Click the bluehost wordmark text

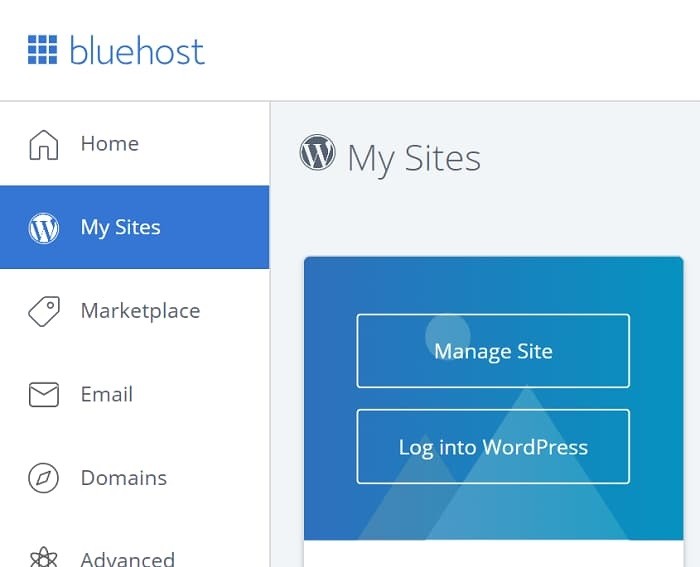coord(137,50)
